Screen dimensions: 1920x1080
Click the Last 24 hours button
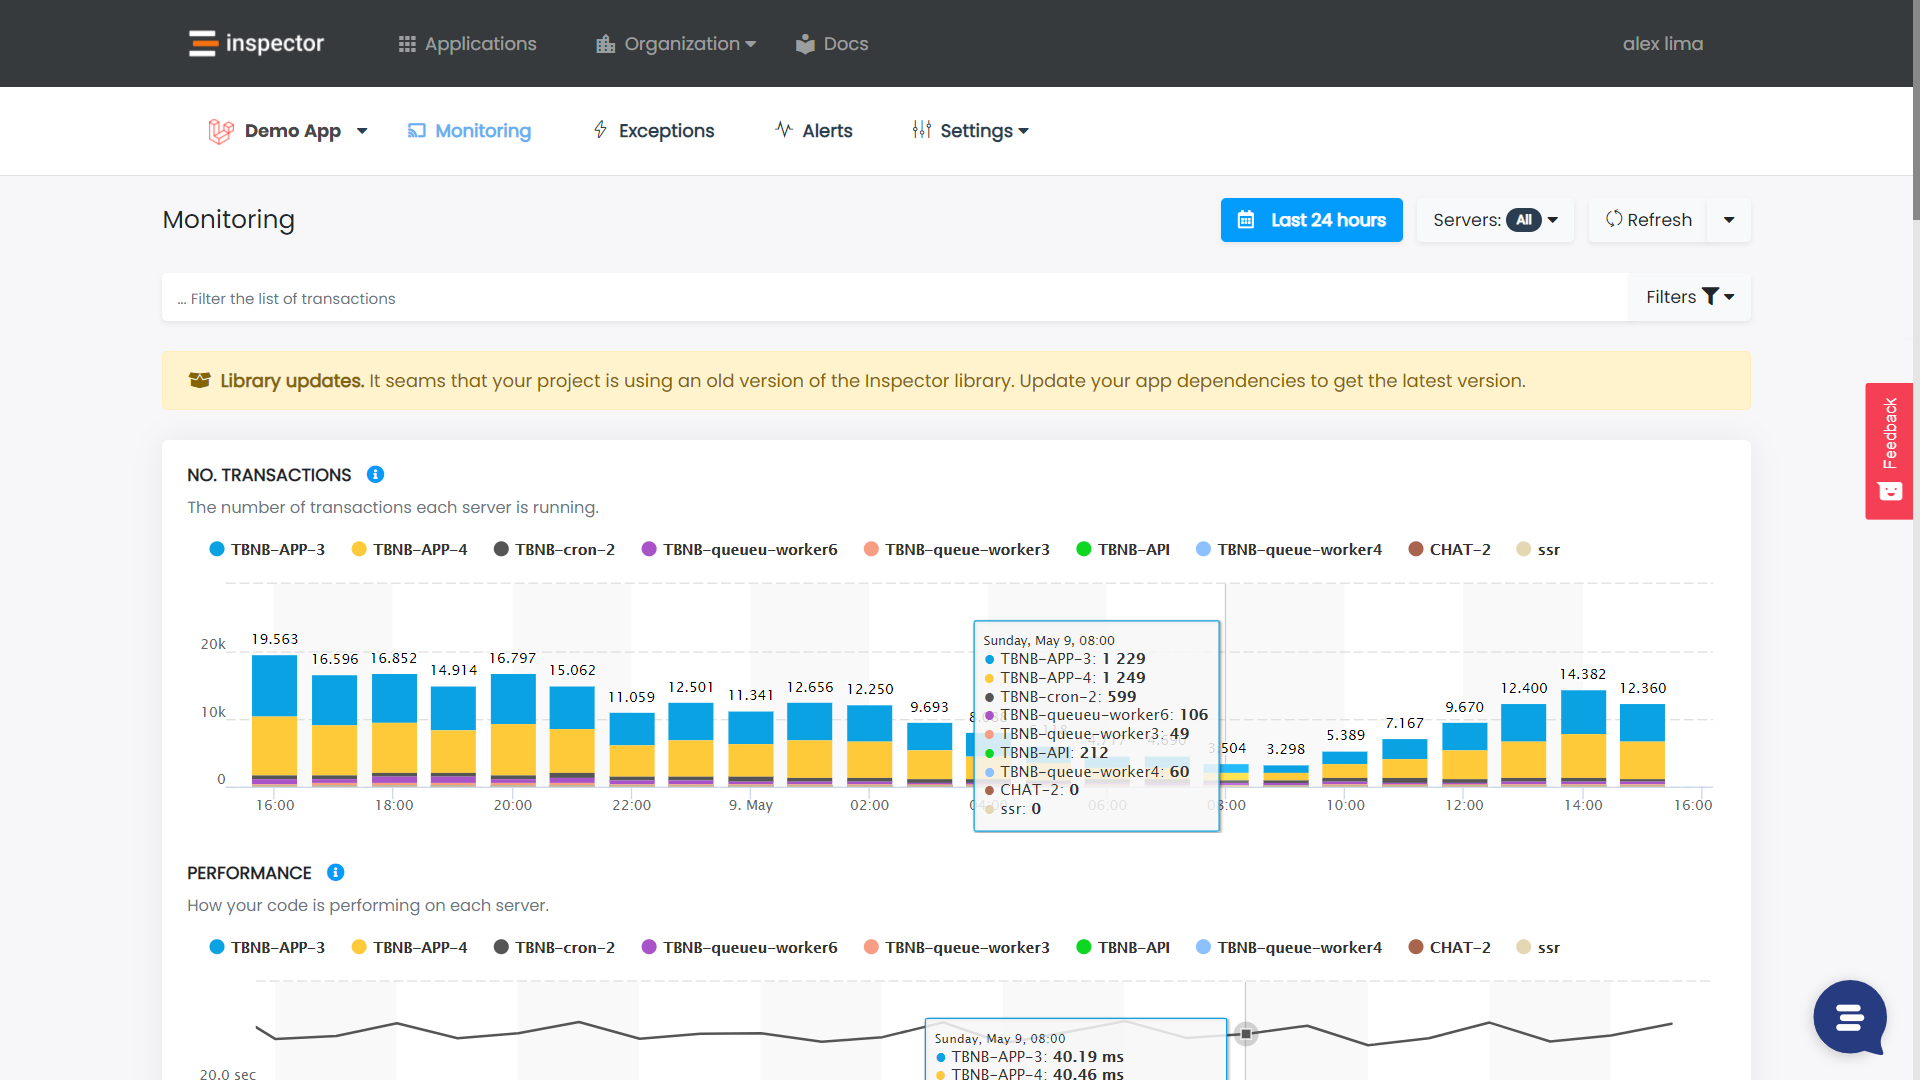(1311, 220)
